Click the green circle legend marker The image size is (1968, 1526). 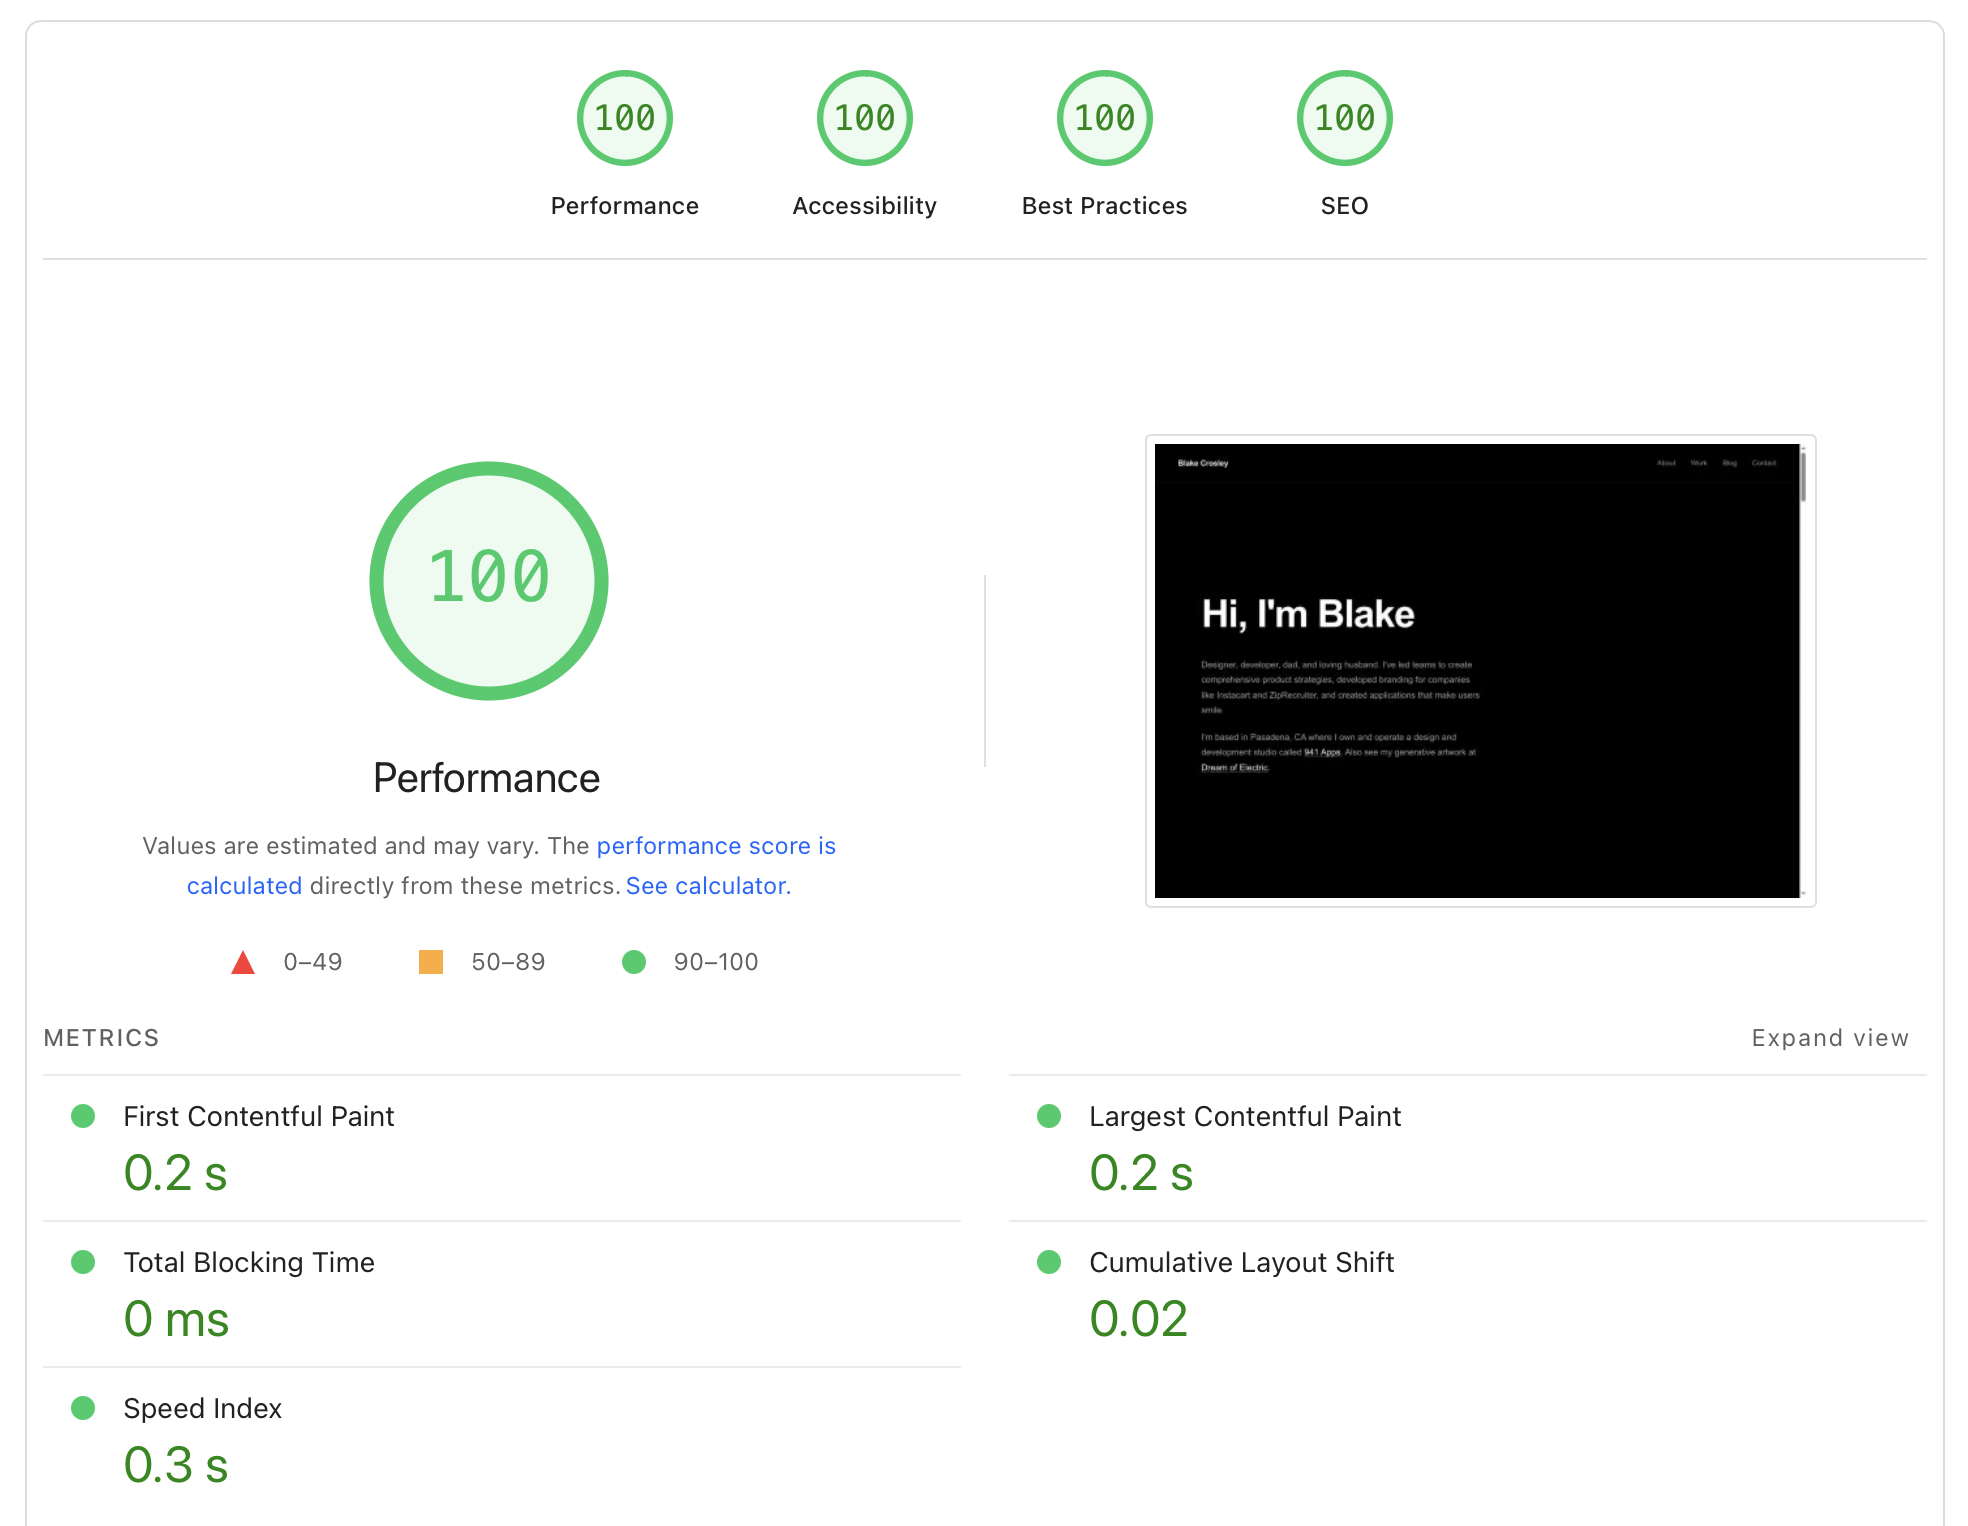[x=633, y=962]
